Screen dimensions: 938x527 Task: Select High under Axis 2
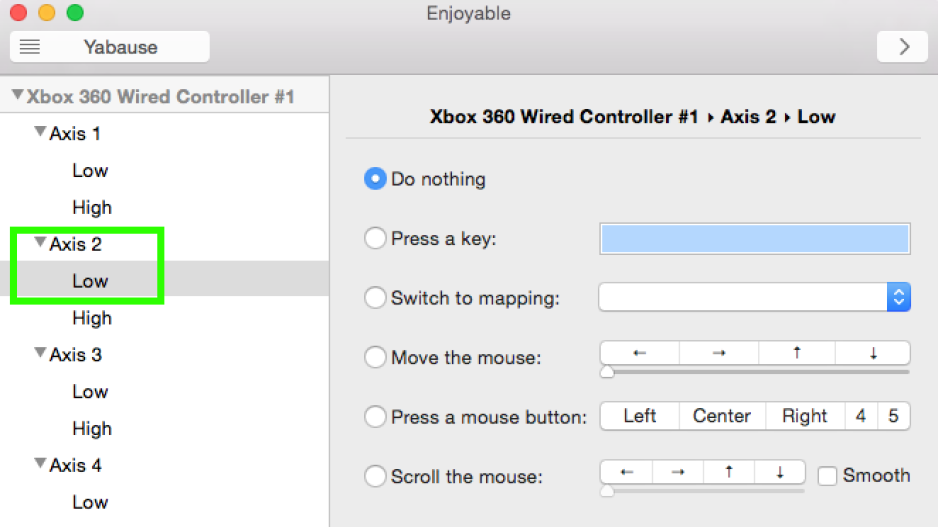coord(92,318)
